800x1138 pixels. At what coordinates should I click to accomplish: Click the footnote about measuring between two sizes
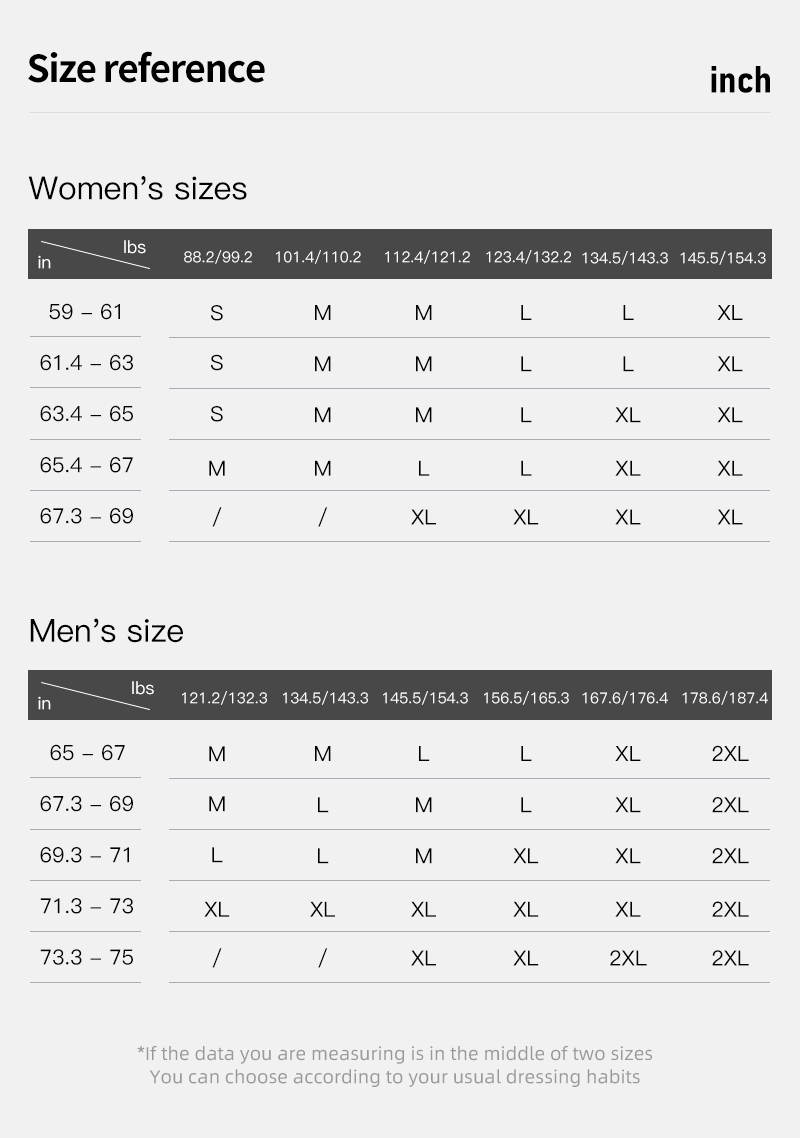click(x=395, y=1054)
